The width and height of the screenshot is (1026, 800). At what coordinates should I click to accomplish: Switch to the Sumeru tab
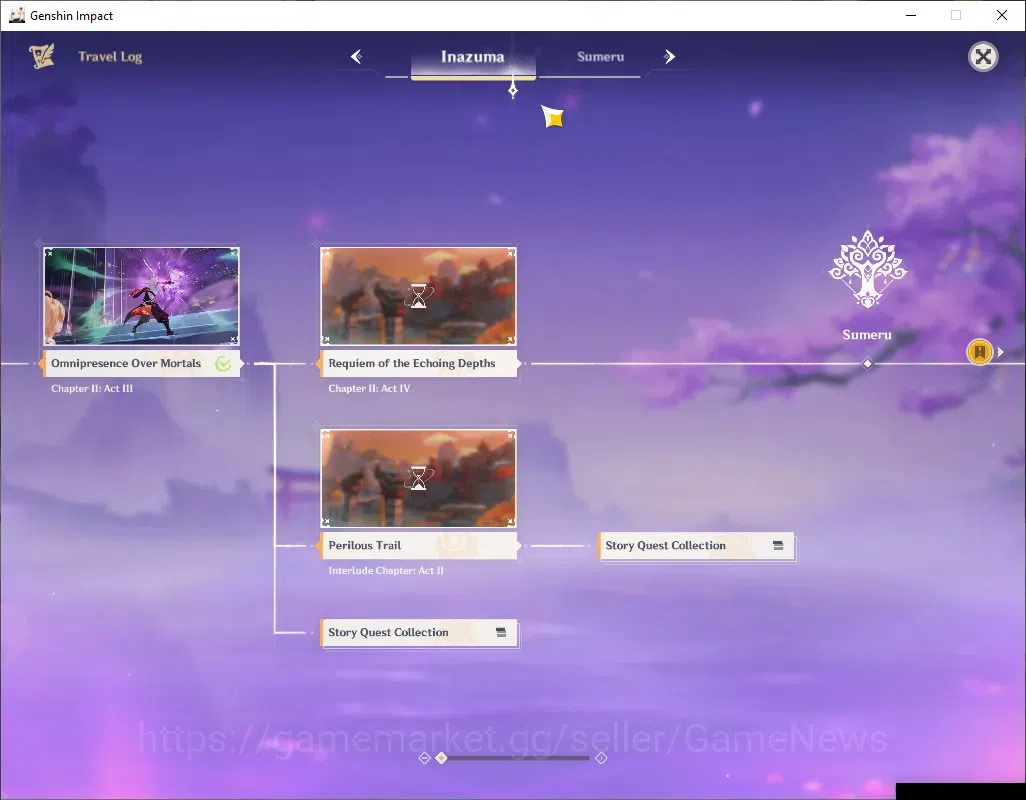pos(600,57)
